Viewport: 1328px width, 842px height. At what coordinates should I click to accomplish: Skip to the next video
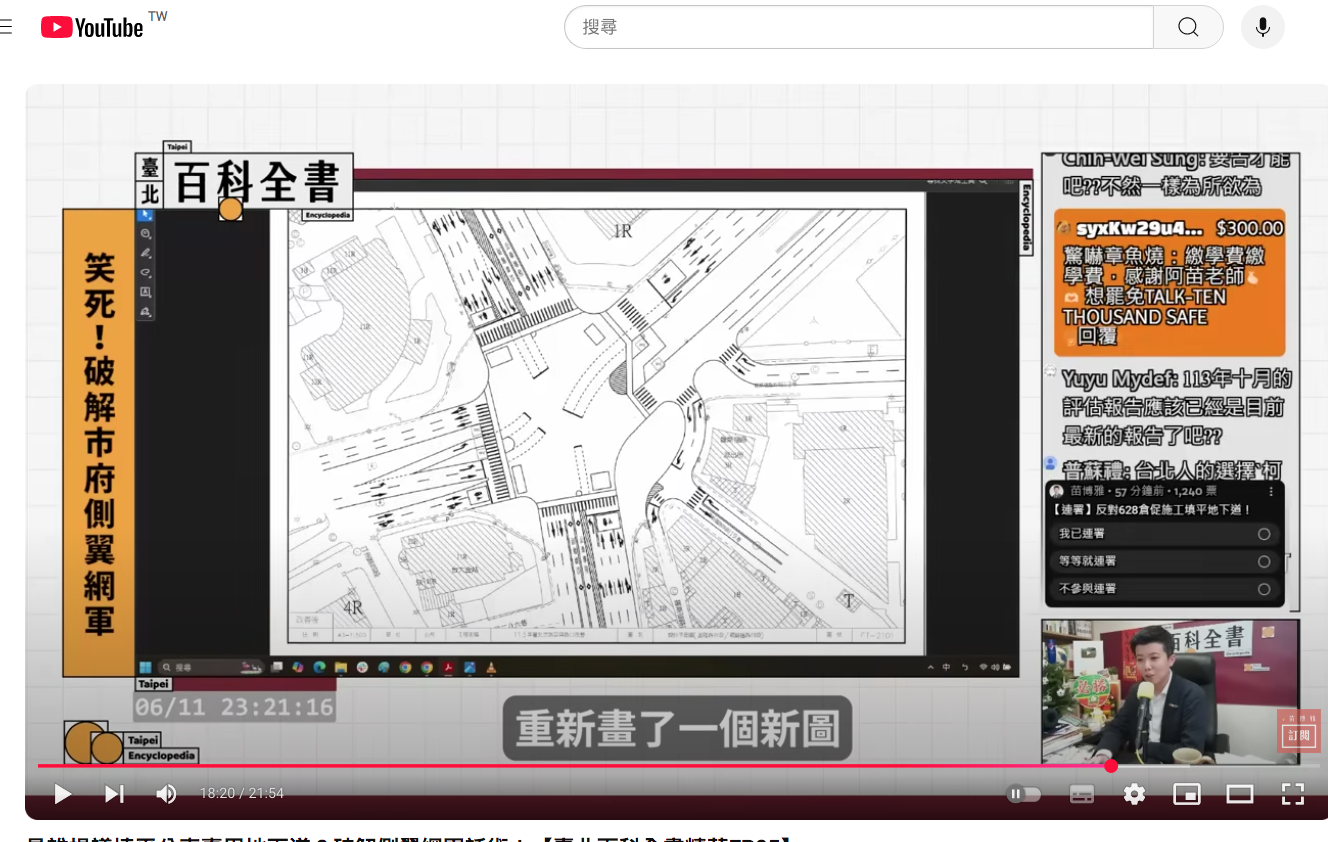click(114, 794)
